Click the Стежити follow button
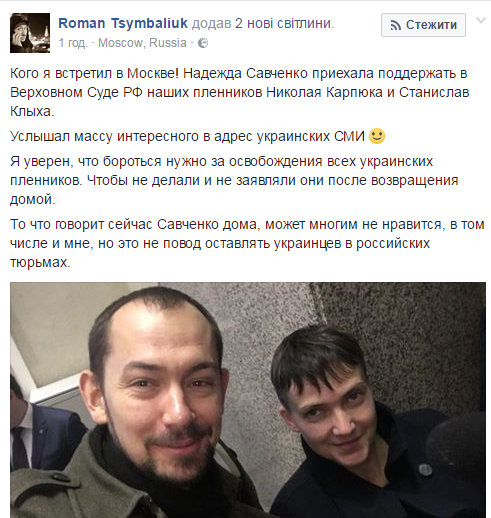This screenshot has width=491, height=518. point(423,25)
